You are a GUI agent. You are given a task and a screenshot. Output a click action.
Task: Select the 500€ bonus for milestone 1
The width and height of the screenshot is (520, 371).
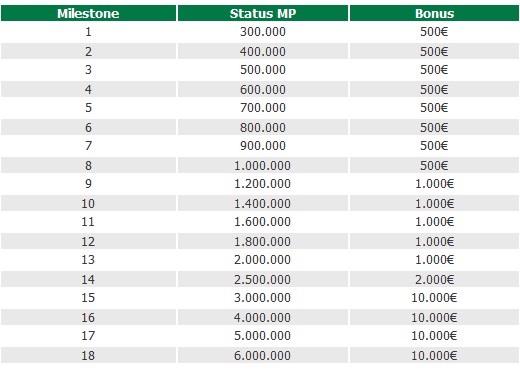434,32
